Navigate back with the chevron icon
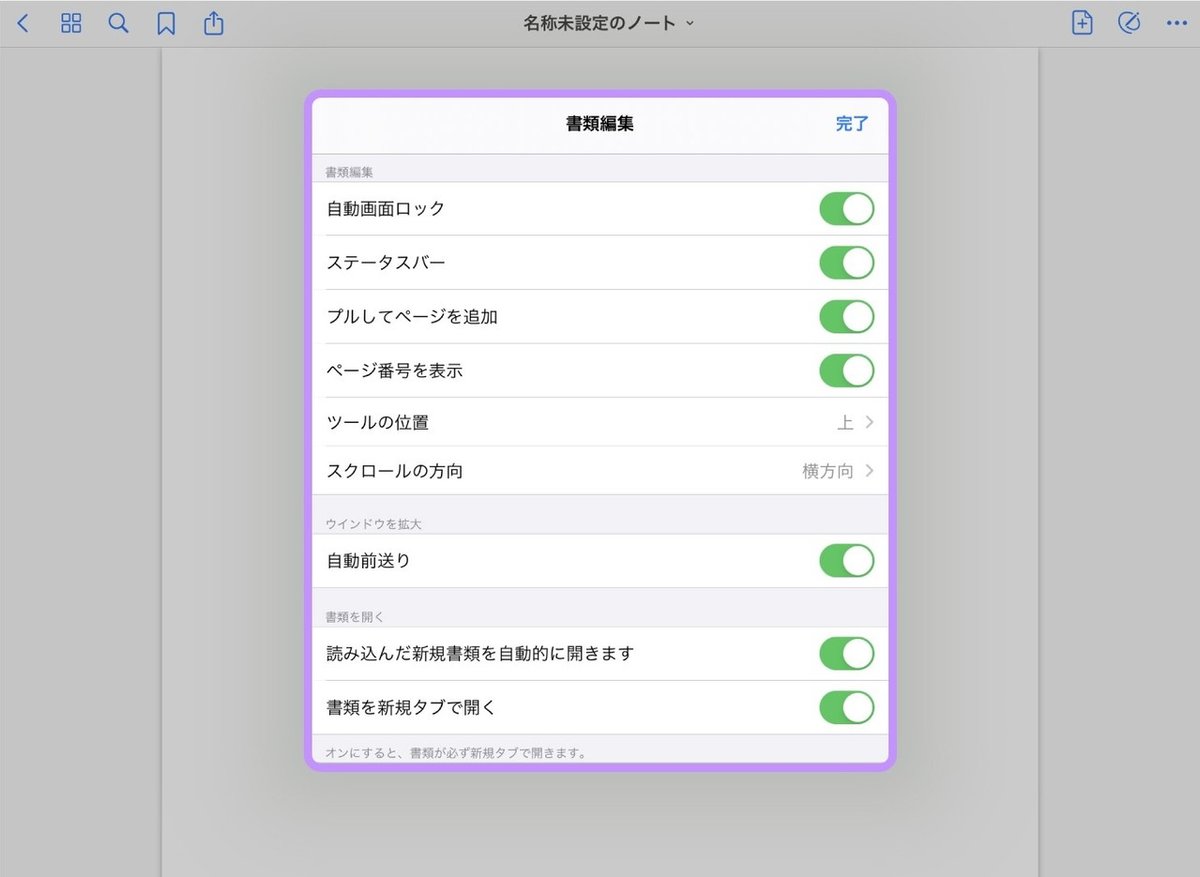Screen dimensions: 1200x877 (x=23, y=22)
